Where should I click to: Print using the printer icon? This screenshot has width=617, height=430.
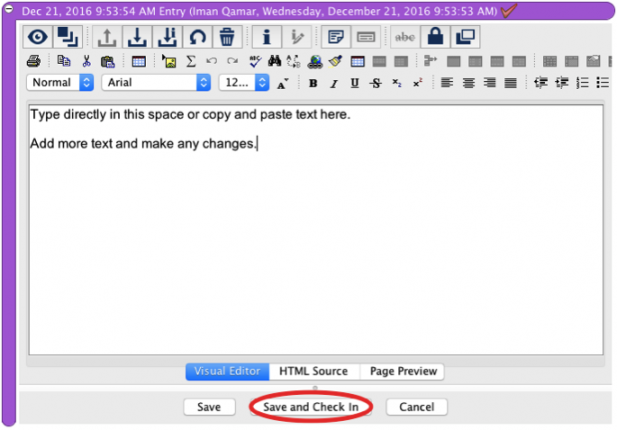[x=34, y=61]
